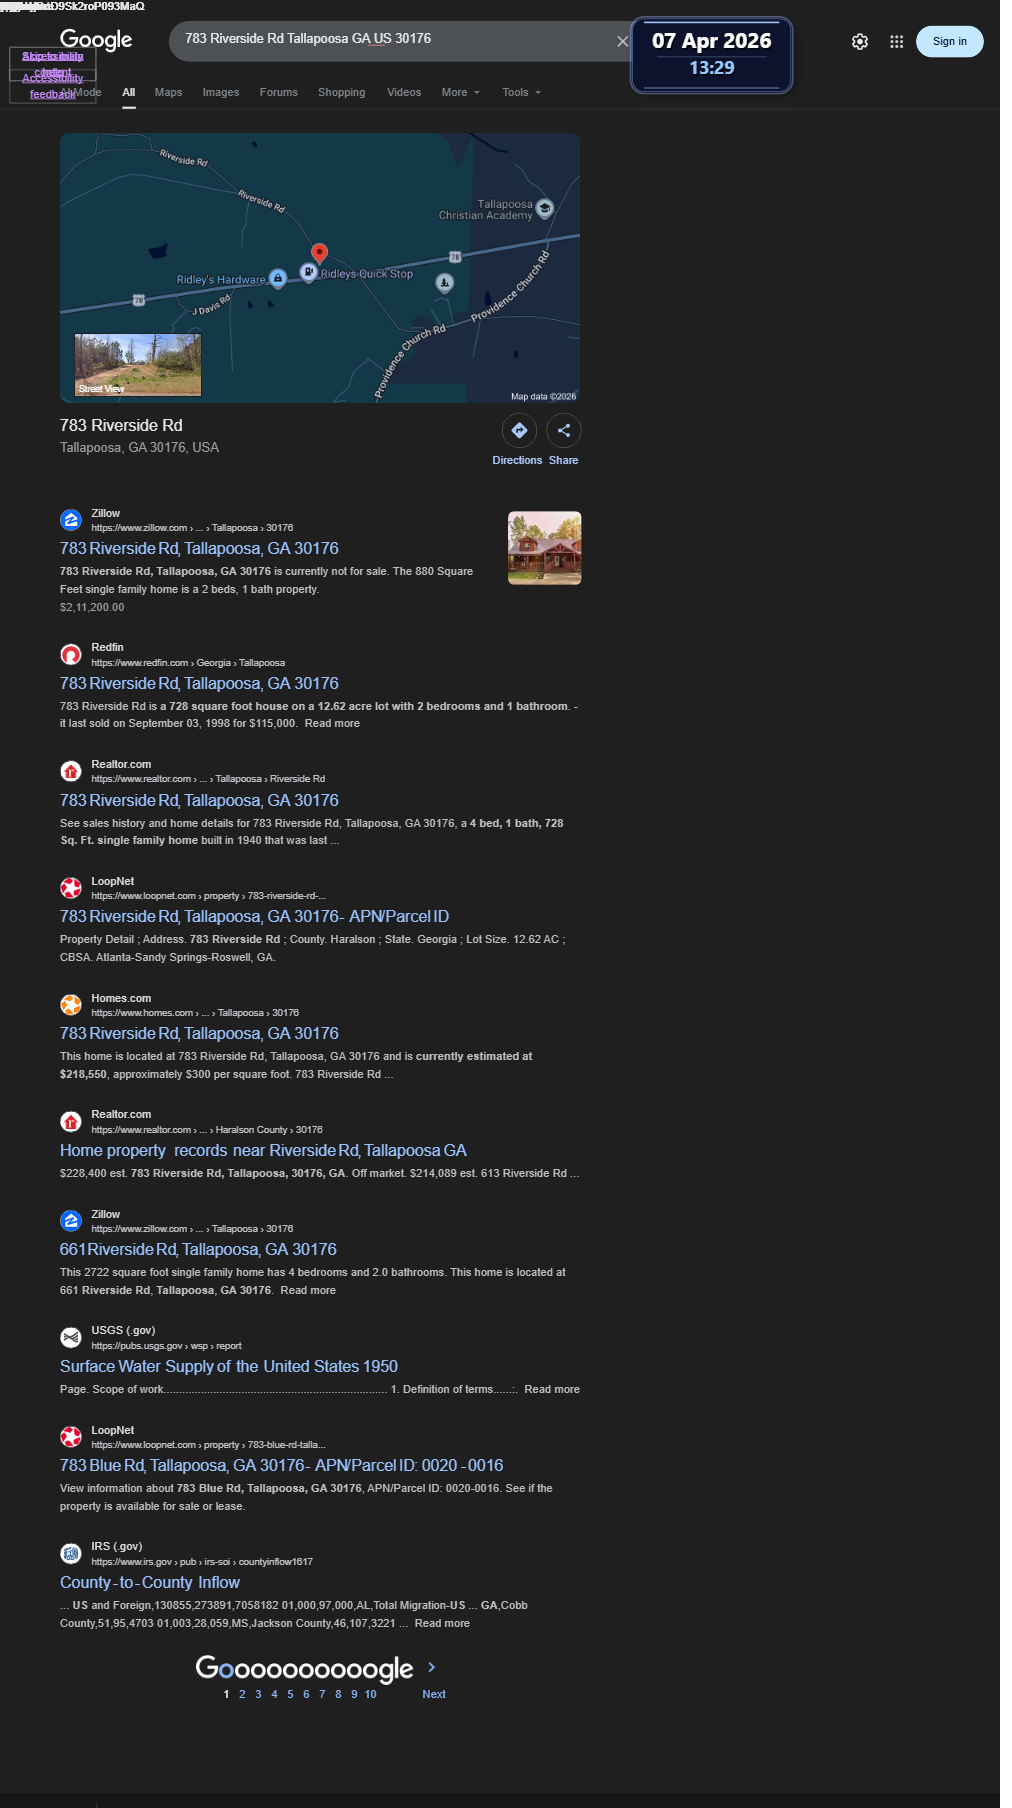
Task: Expand the More search filter dropdown
Action: tap(461, 92)
